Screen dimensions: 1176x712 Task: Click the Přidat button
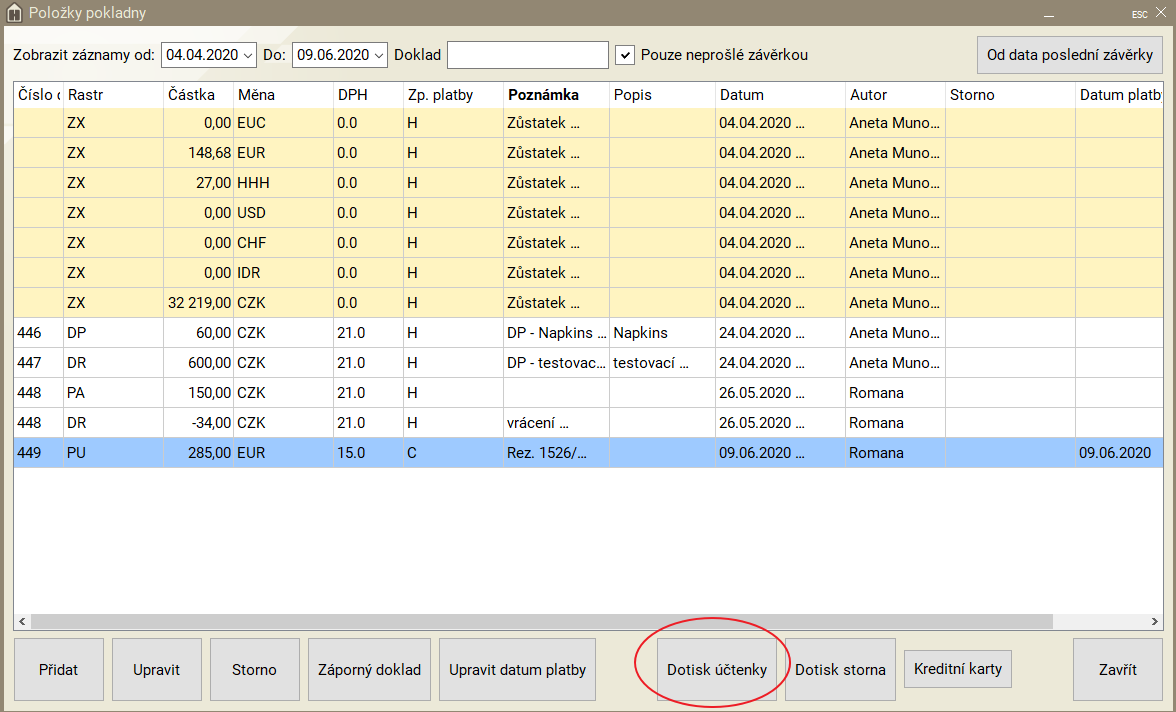pyautogui.click(x=58, y=670)
